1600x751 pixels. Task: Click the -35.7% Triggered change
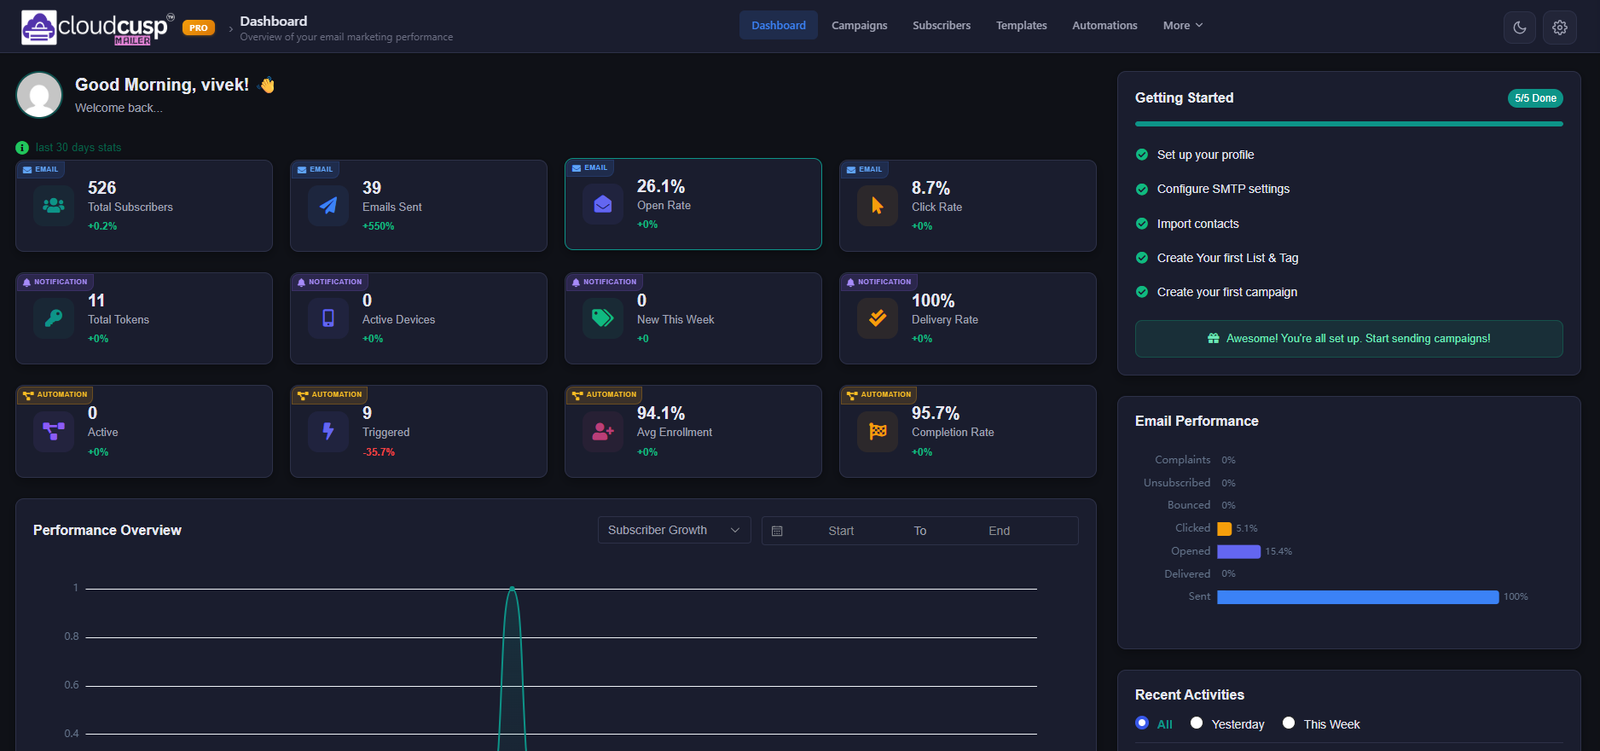[379, 453]
